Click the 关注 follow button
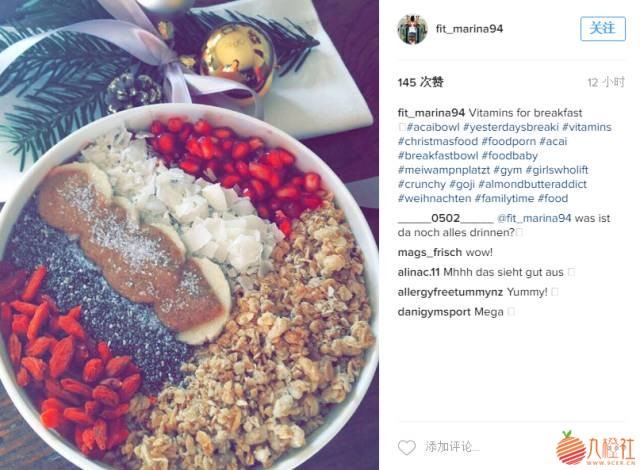The height and width of the screenshot is (470, 640). pyautogui.click(x=603, y=29)
